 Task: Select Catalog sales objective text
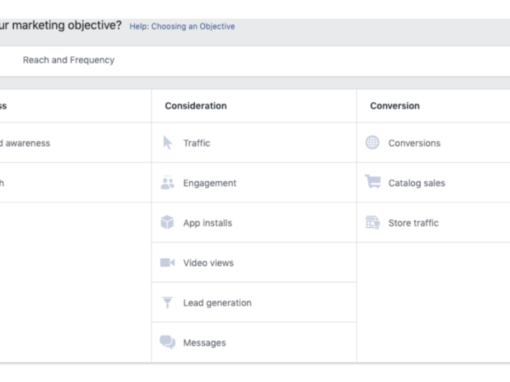(x=417, y=183)
